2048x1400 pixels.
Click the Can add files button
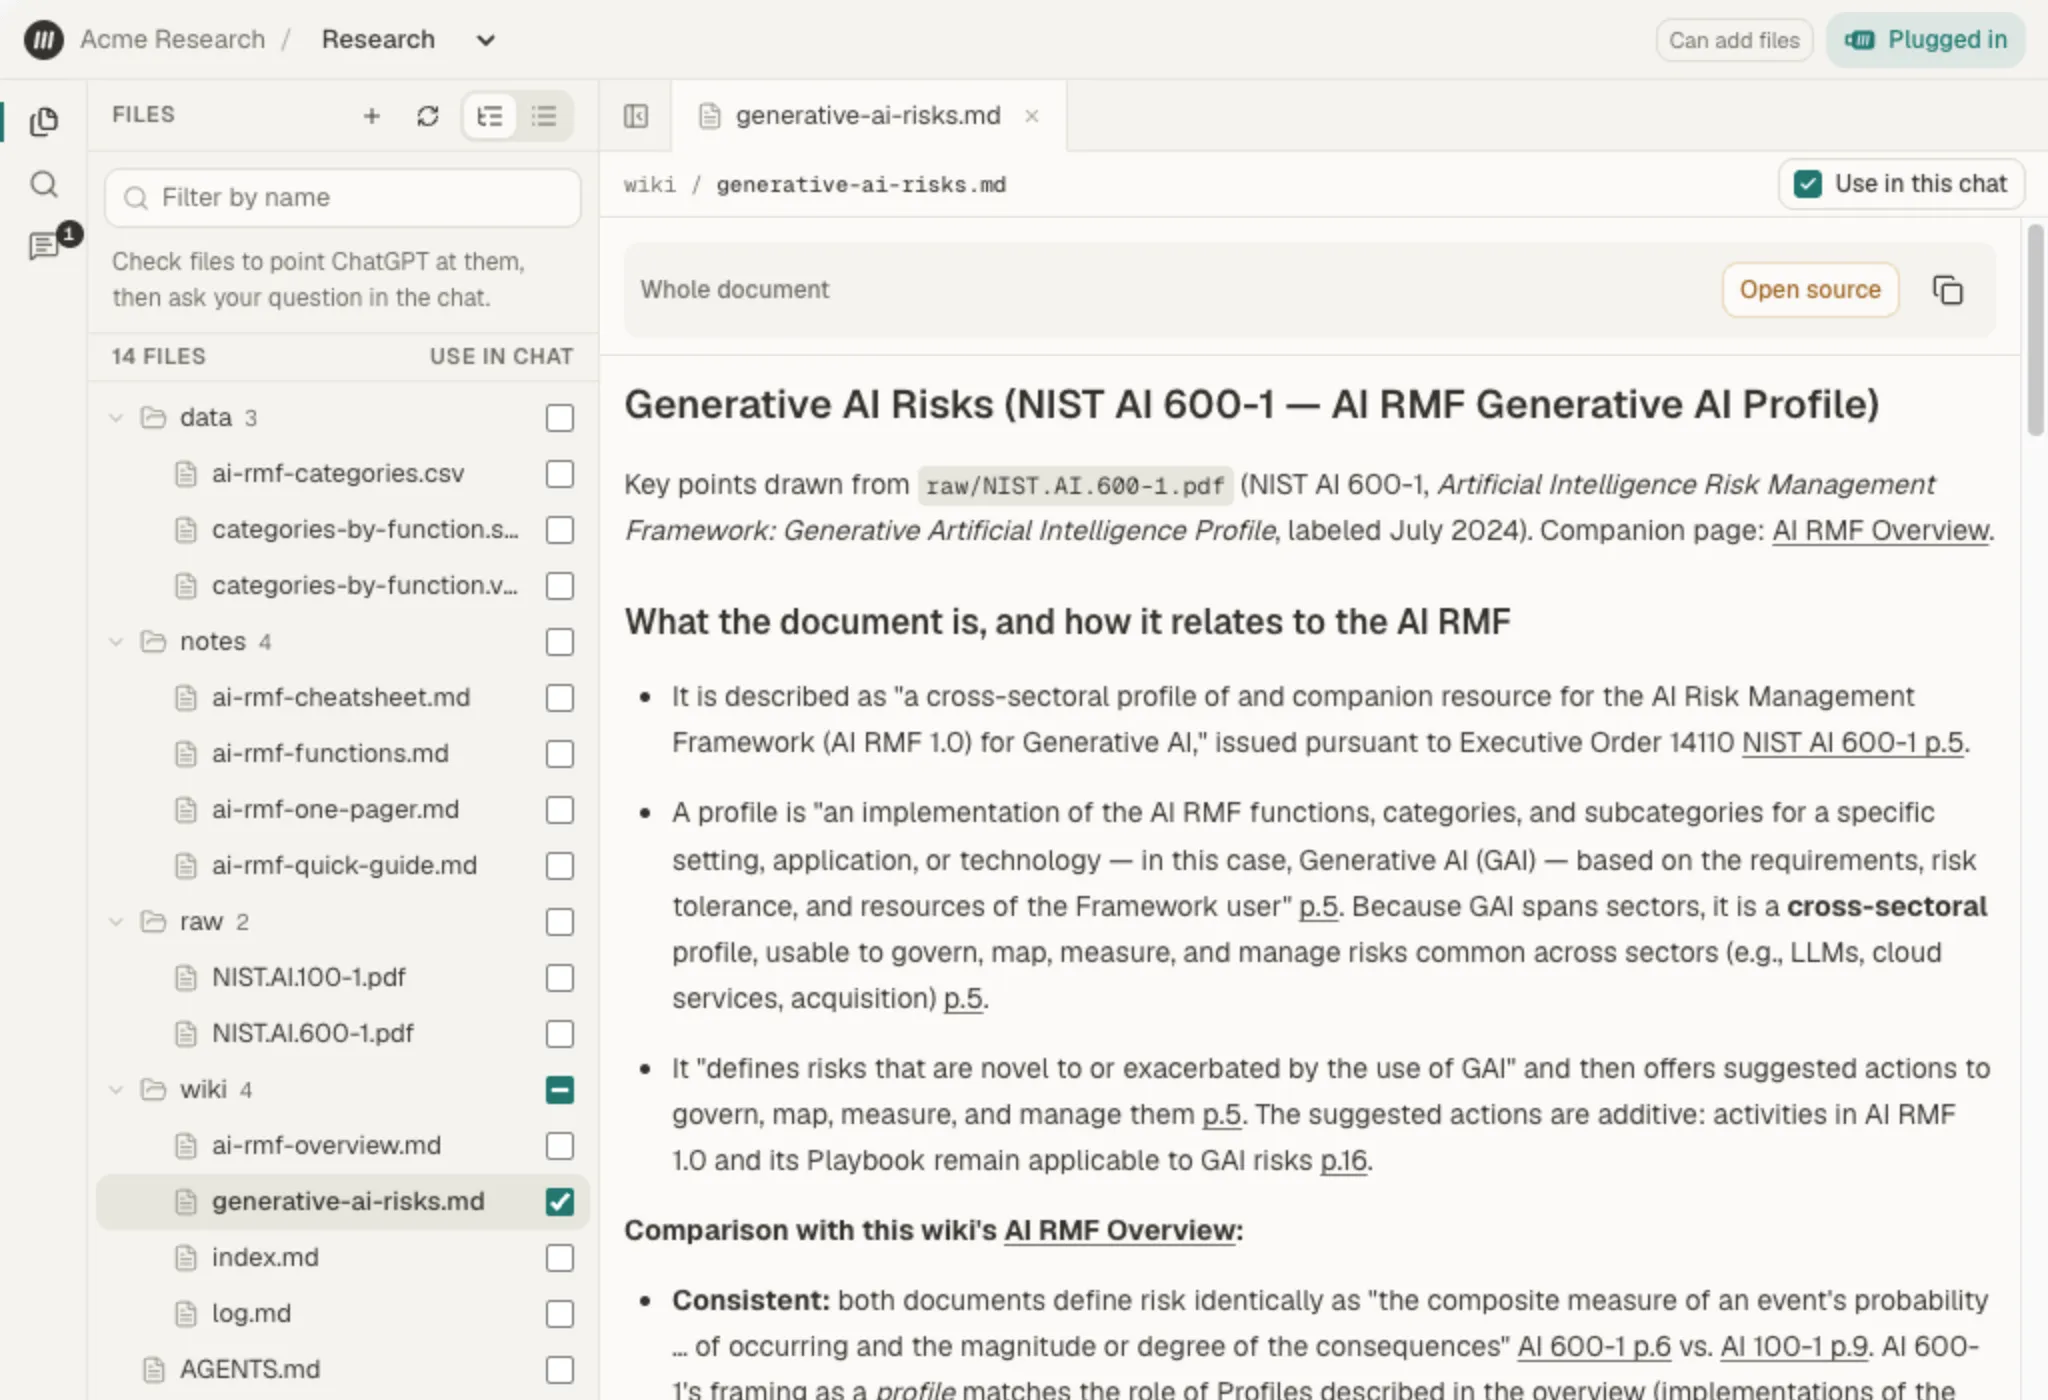point(1734,41)
